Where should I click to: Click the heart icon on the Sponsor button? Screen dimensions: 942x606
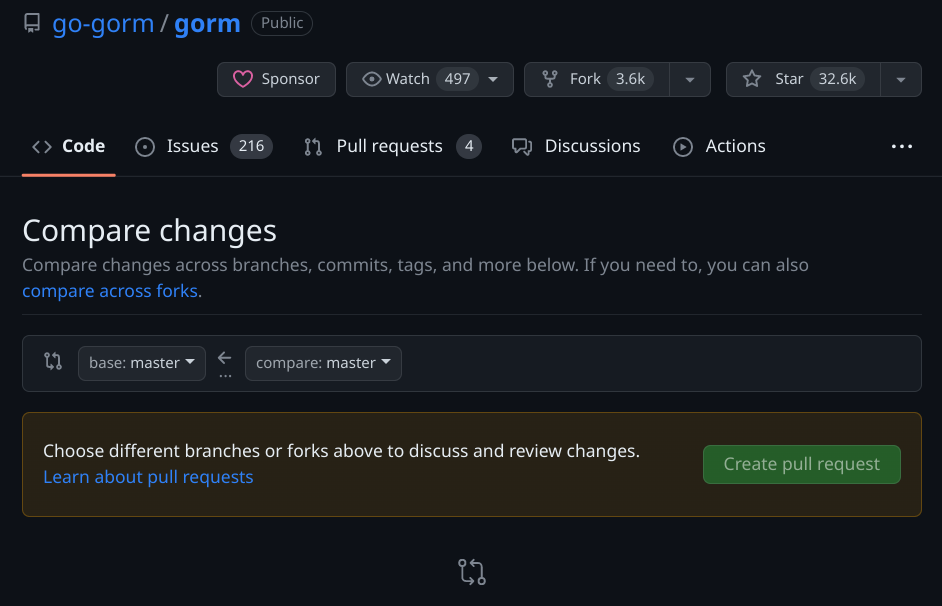[242, 78]
